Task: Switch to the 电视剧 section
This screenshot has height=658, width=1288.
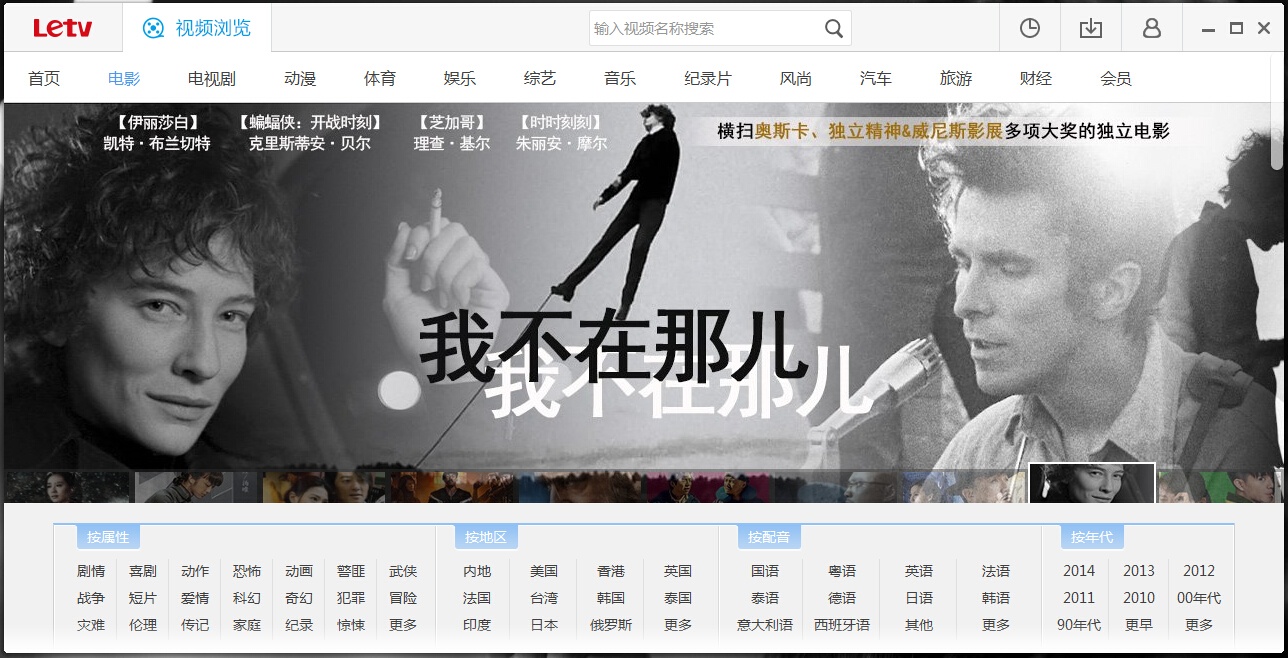Action: pos(210,77)
